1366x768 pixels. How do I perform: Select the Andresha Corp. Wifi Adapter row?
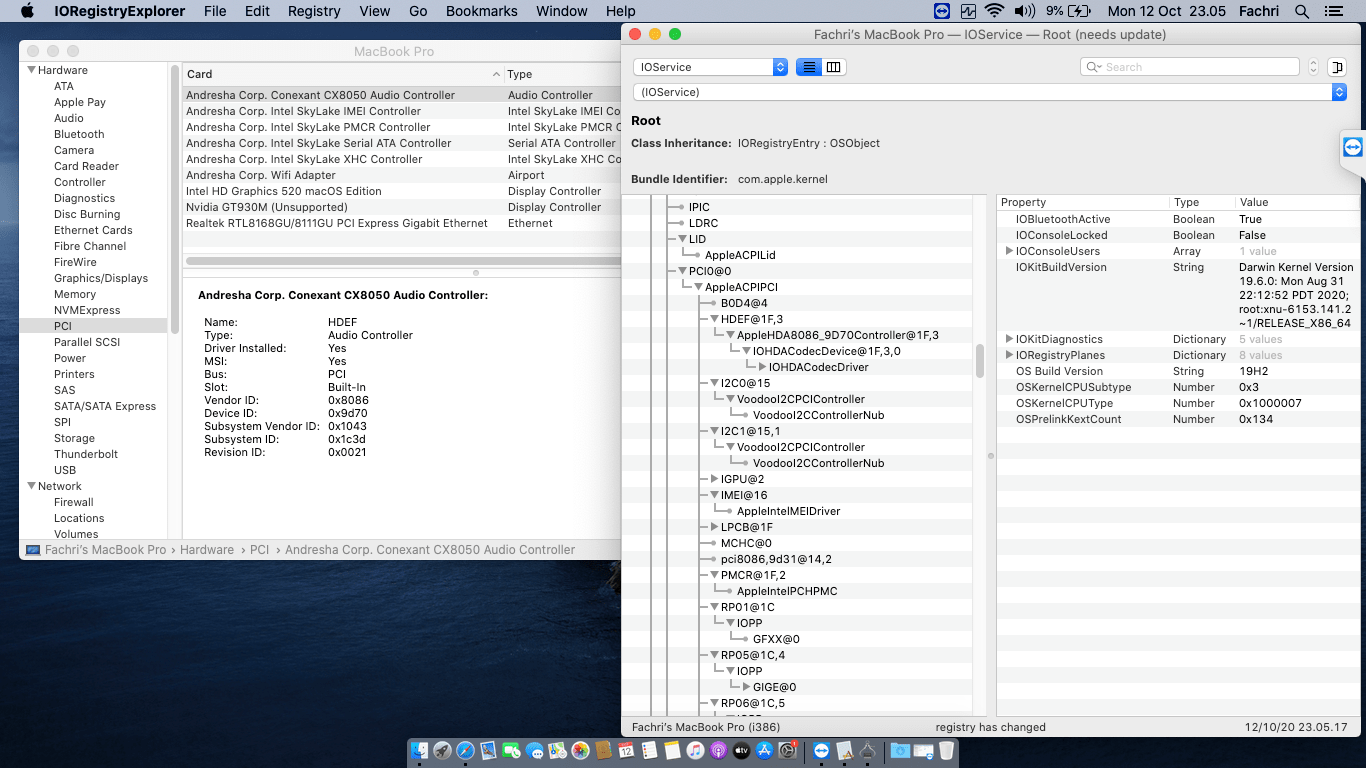click(x=402, y=175)
